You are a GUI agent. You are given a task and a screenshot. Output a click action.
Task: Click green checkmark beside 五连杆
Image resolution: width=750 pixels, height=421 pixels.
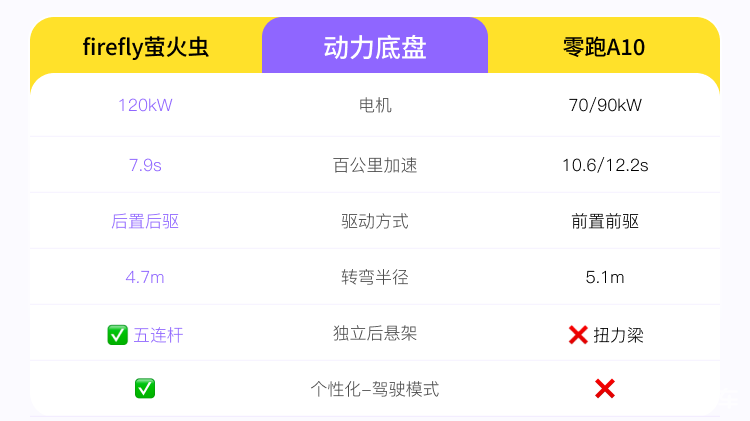tap(117, 335)
